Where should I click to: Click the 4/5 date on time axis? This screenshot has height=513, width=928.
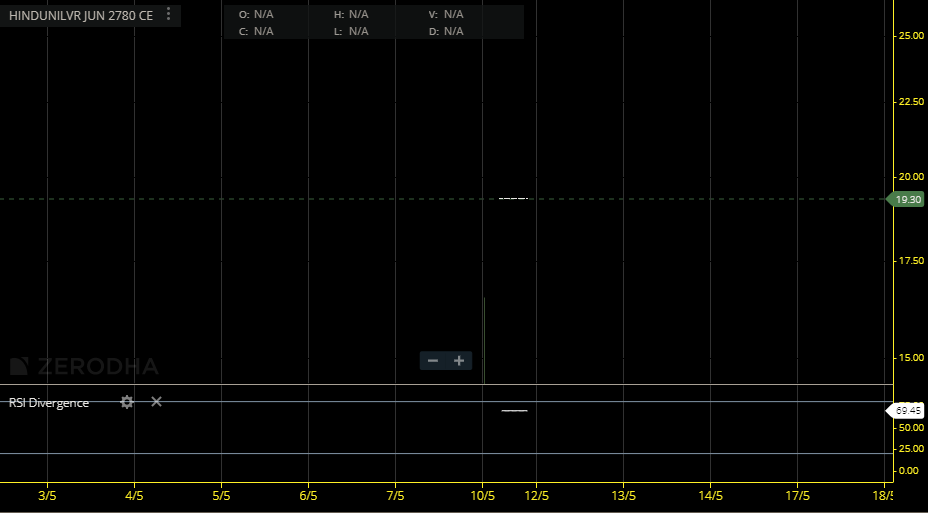click(x=134, y=495)
